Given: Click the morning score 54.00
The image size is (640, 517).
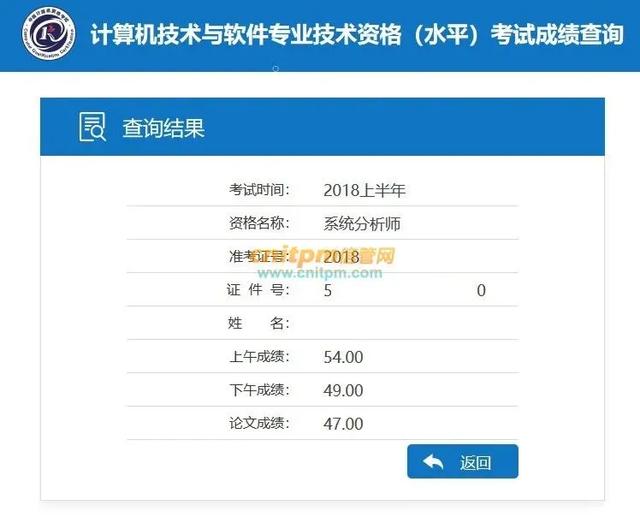Looking at the screenshot, I should pos(343,357).
